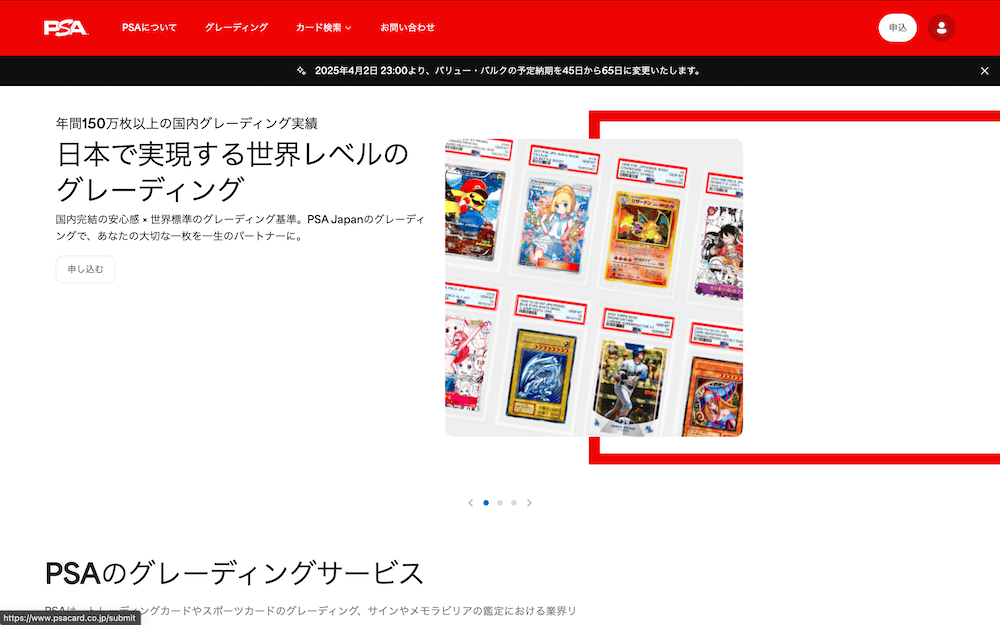Viewport: 1000px width, 625px height.
Task: Click the 年間150万枚以上の国内グレーディング実績 text
Action: (x=186, y=123)
